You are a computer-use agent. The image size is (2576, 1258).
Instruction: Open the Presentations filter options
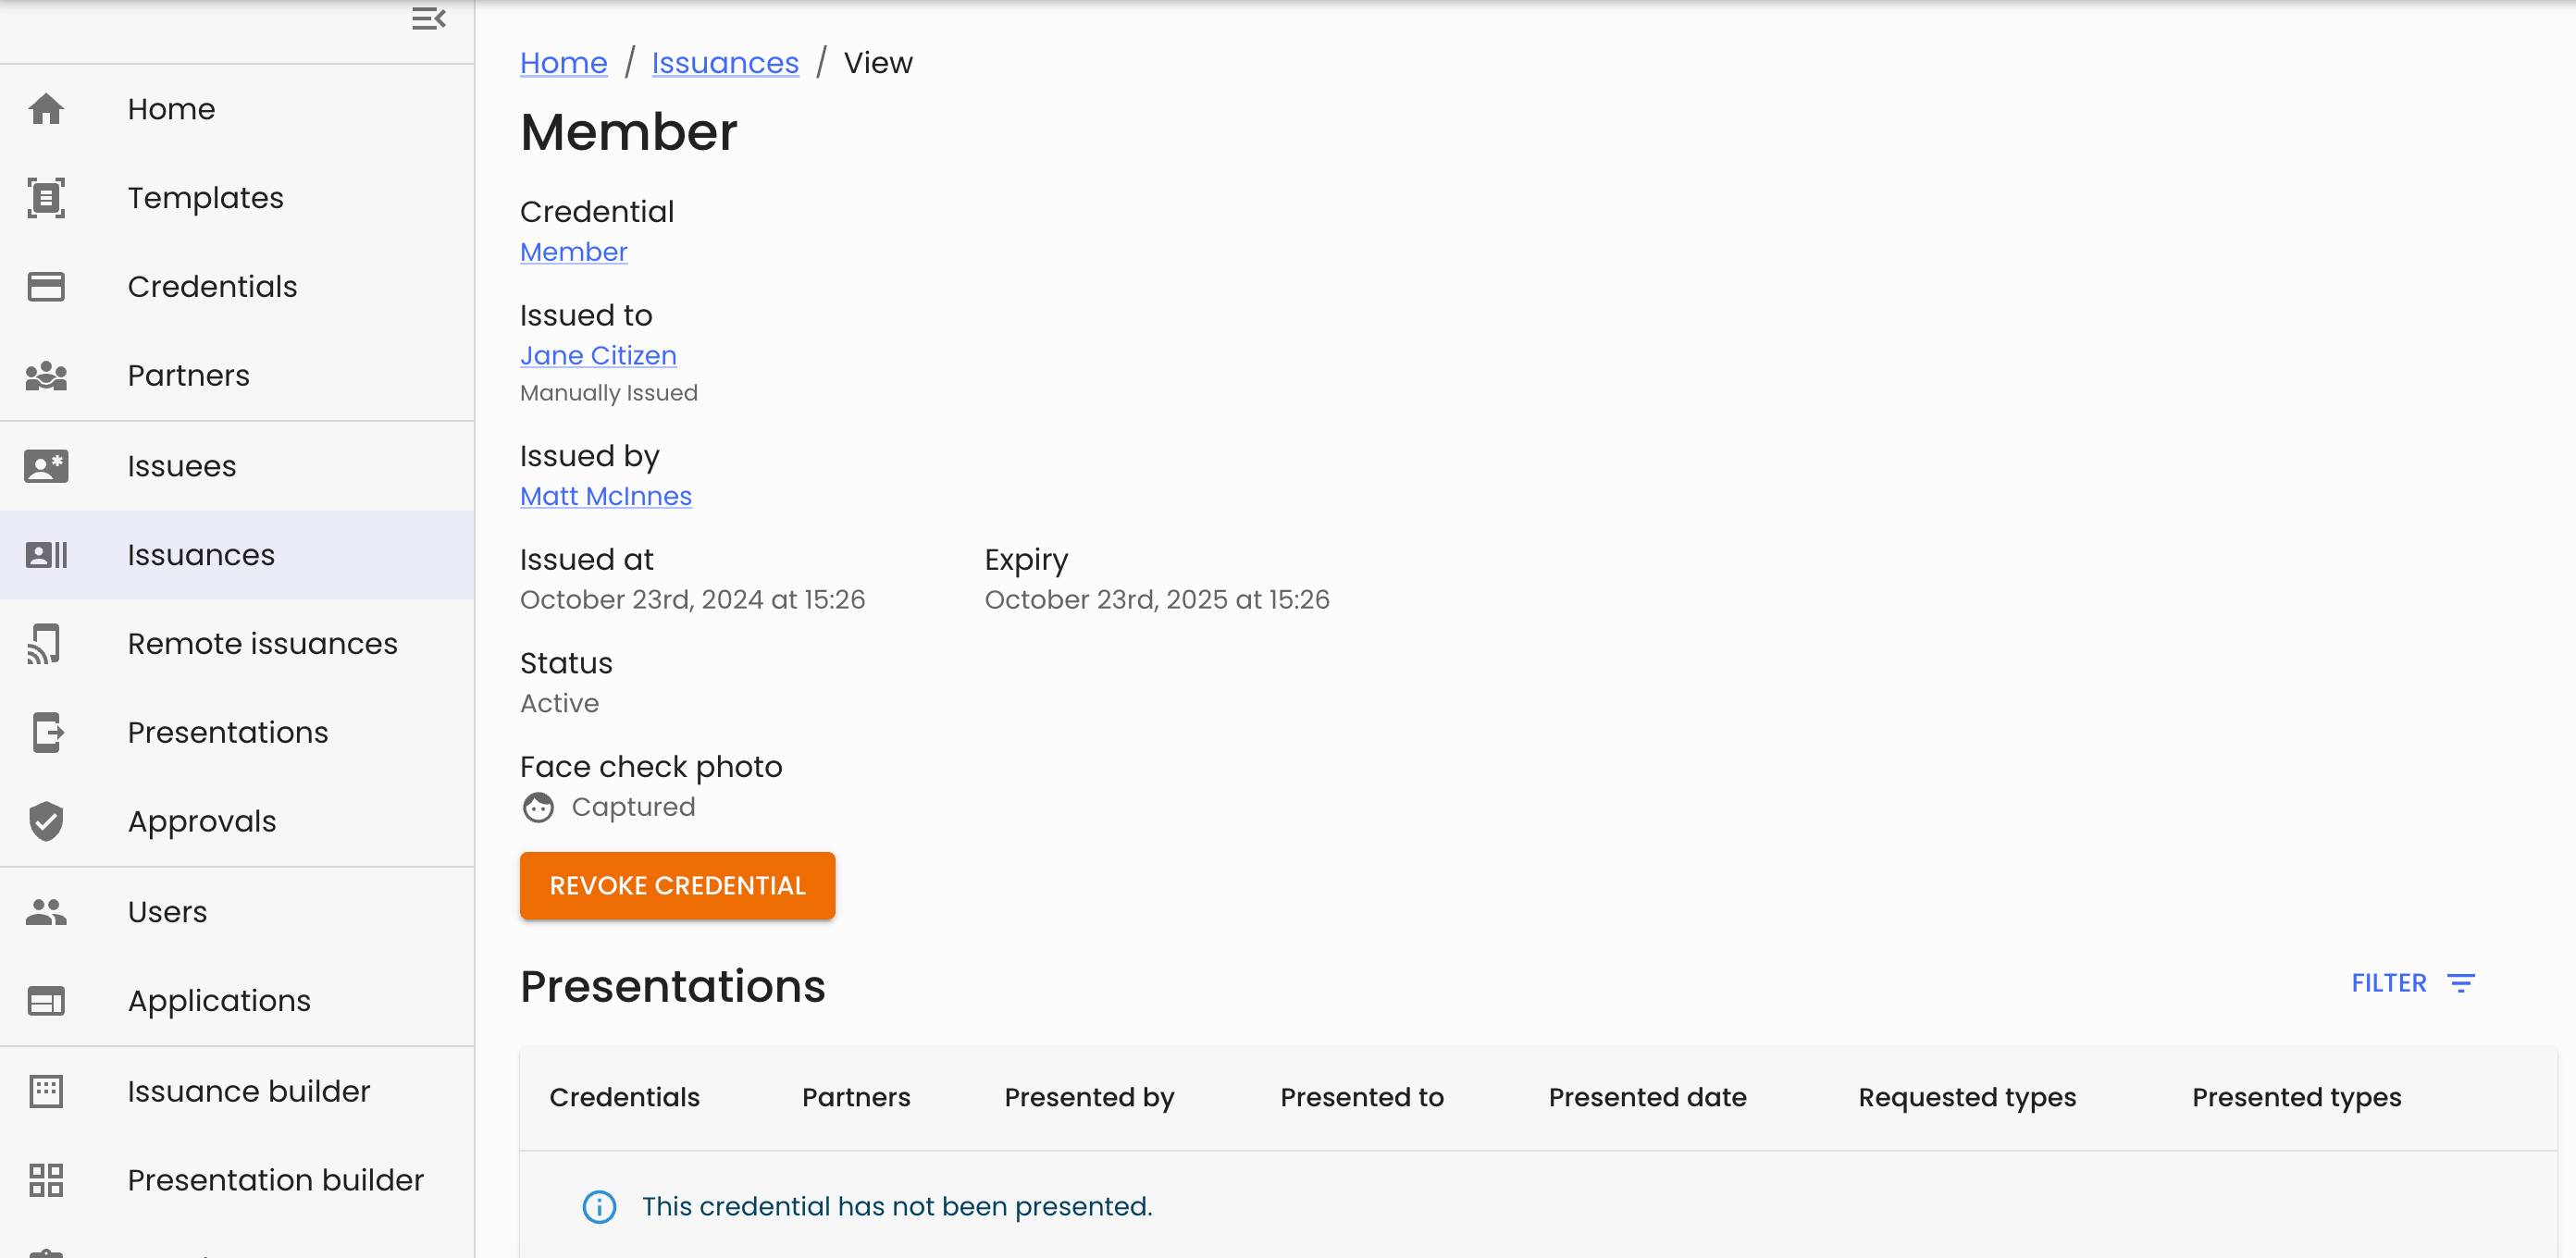[x=2412, y=983]
